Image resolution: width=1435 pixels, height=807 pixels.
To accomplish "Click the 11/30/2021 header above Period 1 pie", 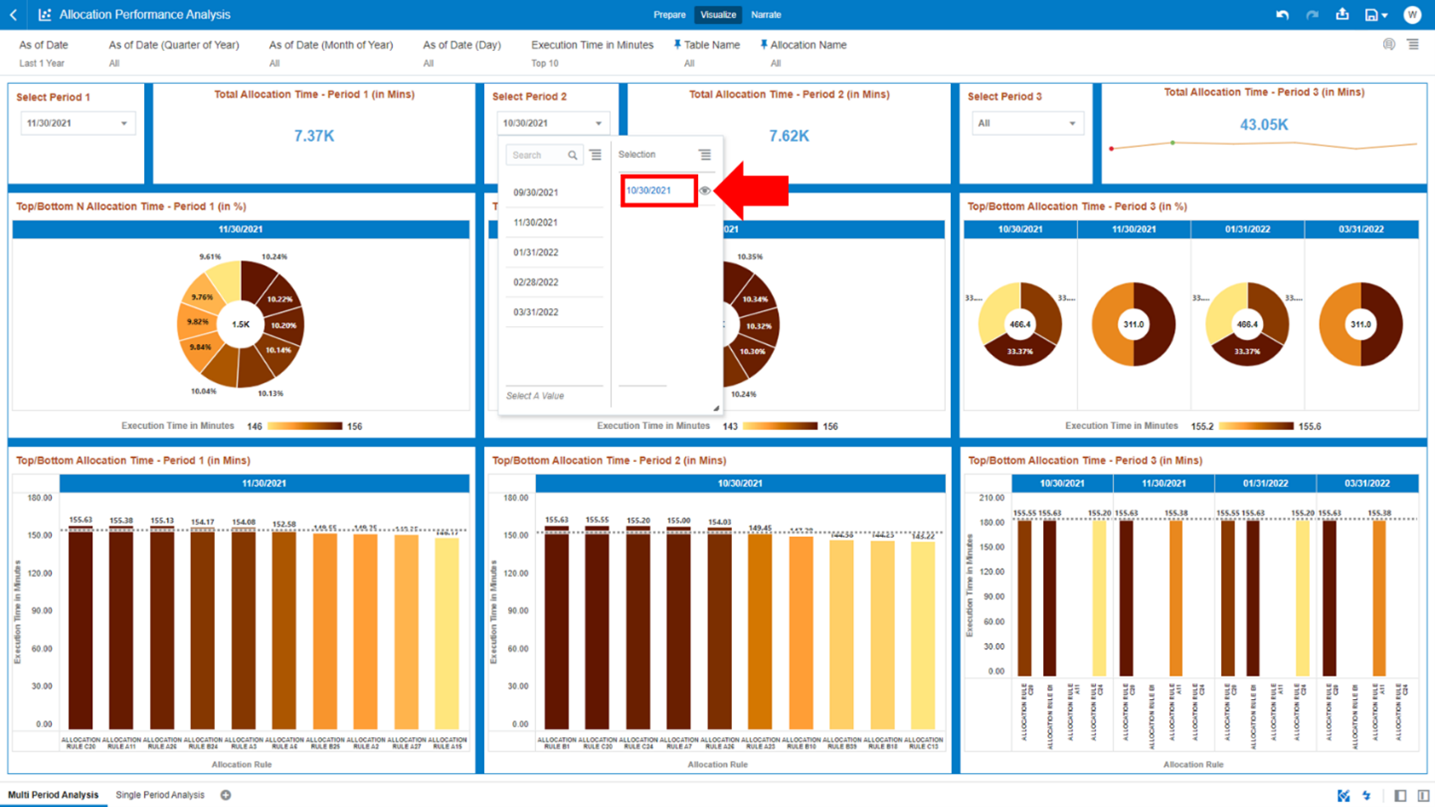I will [240, 229].
